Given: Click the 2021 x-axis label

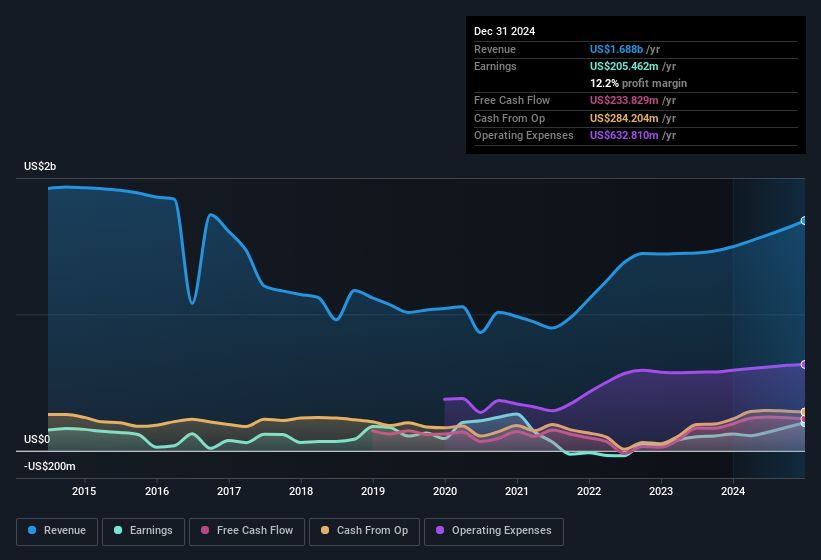Looking at the screenshot, I should click(x=517, y=491).
